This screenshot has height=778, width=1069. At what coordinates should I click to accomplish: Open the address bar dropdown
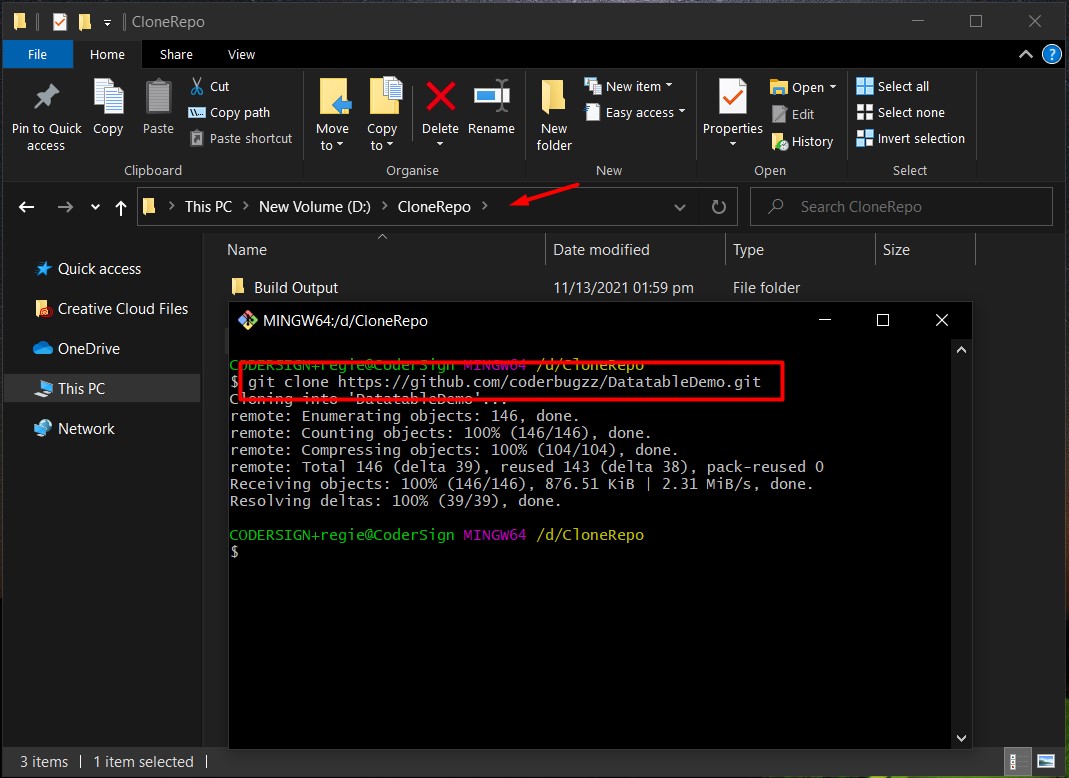click(x=680, y=207)
